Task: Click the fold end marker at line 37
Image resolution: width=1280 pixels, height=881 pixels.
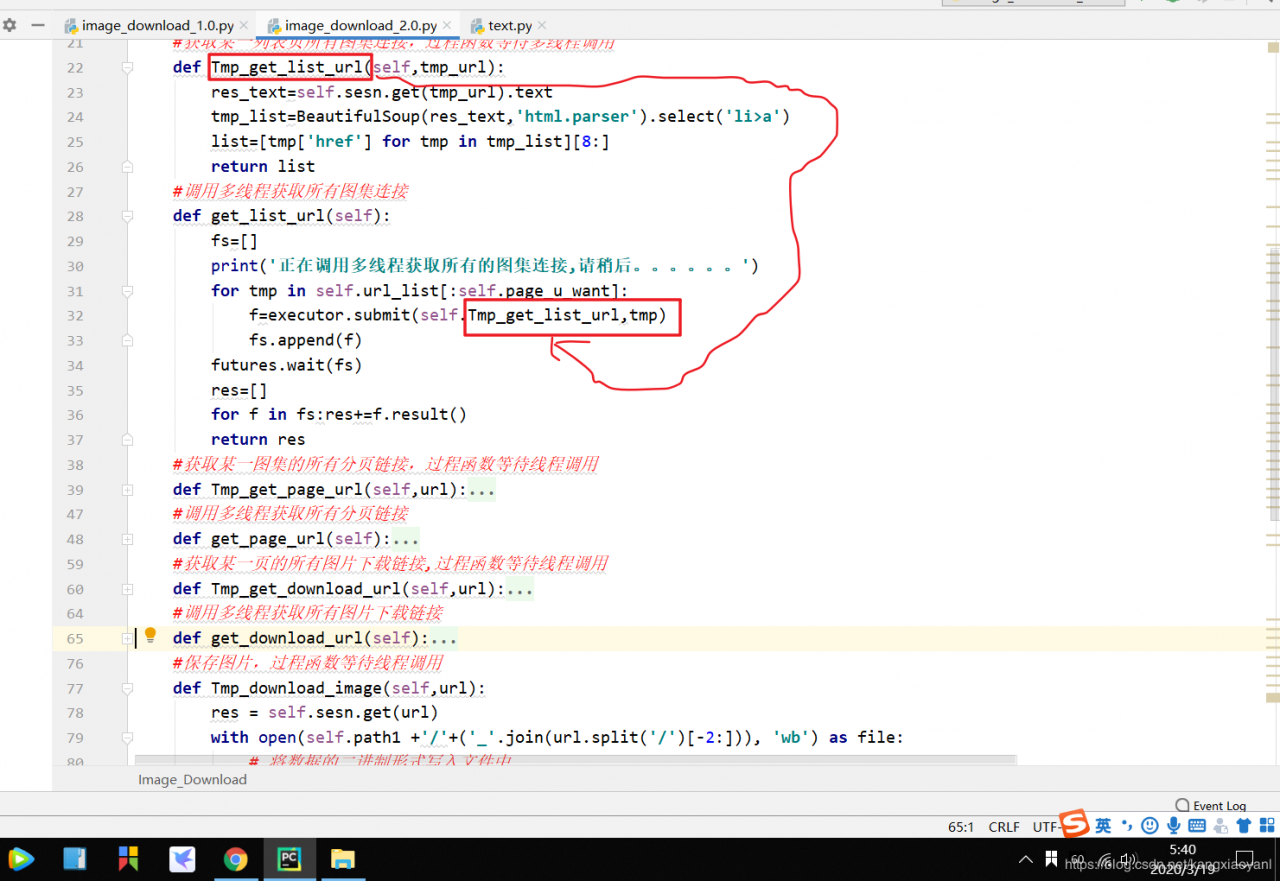Action: (127, 440)
